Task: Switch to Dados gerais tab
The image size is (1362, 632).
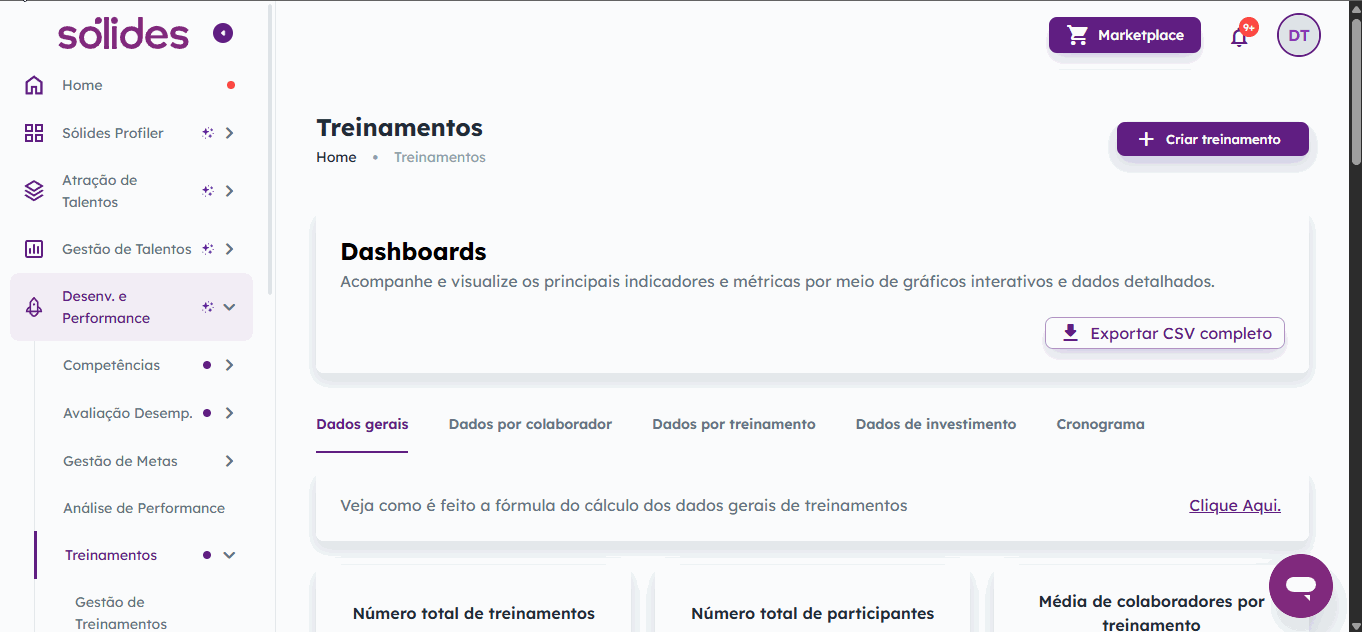Action: tap(362, 424)
